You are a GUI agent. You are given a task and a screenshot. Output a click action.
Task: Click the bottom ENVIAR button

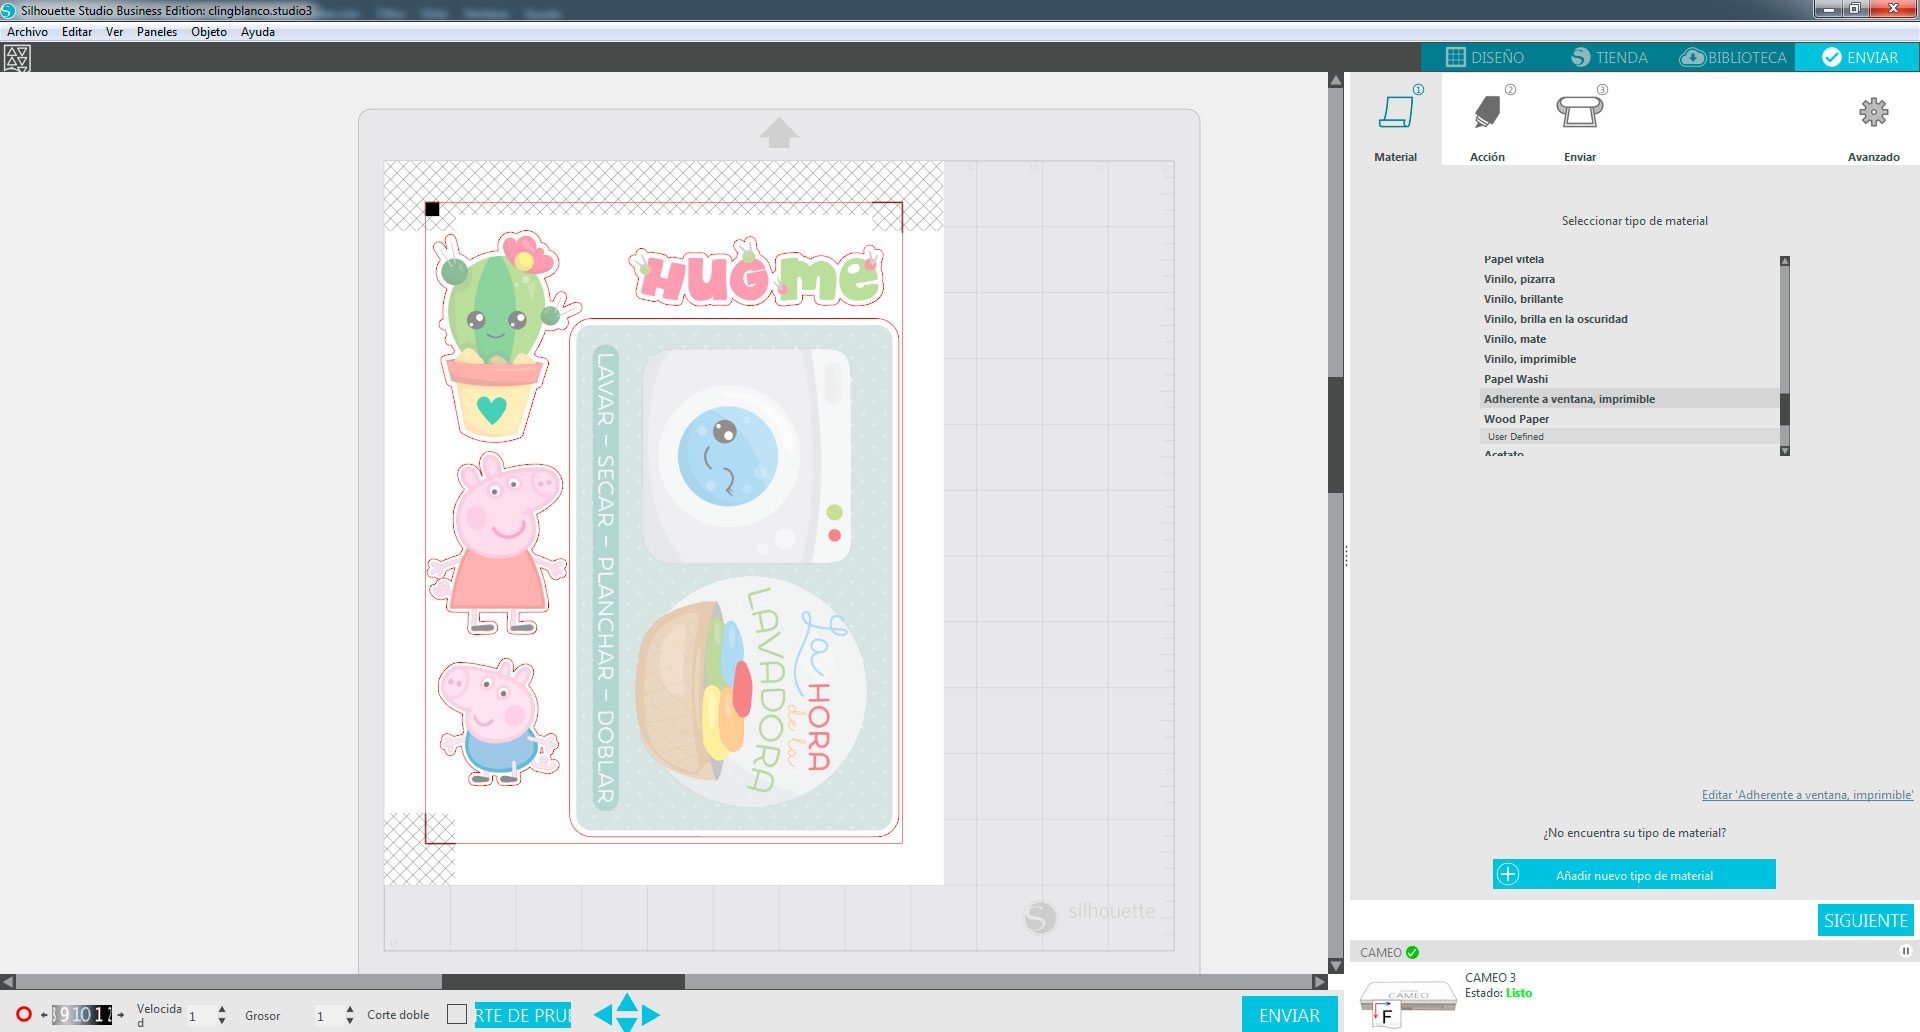pos(1290,1015)
